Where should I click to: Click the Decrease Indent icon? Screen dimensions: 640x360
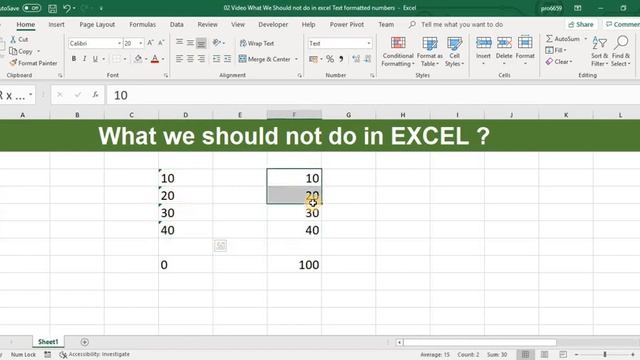(216, 59)
